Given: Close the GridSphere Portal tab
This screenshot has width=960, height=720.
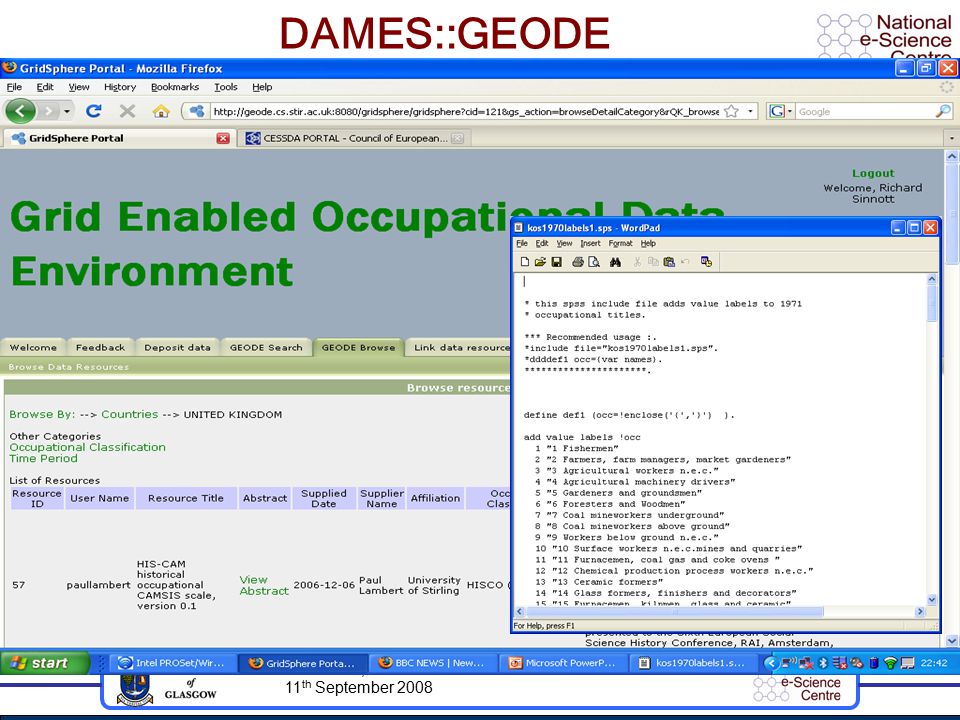Looking at the screenshot, I should point(223,138).
